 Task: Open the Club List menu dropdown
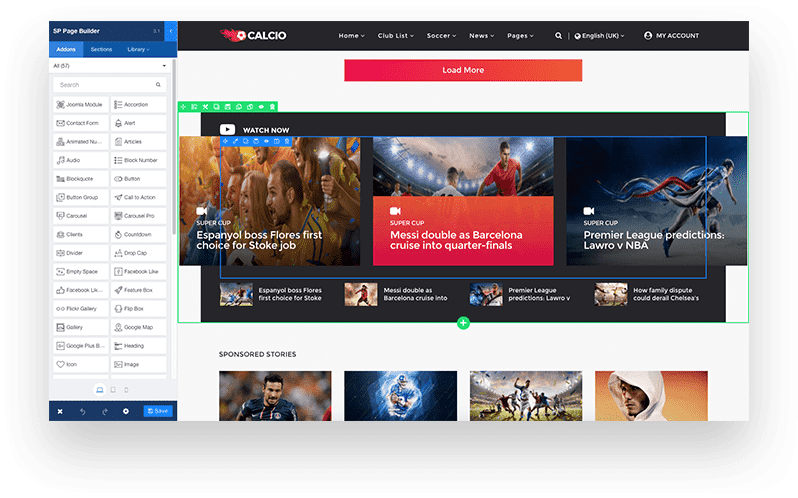[x=395, y=36]
